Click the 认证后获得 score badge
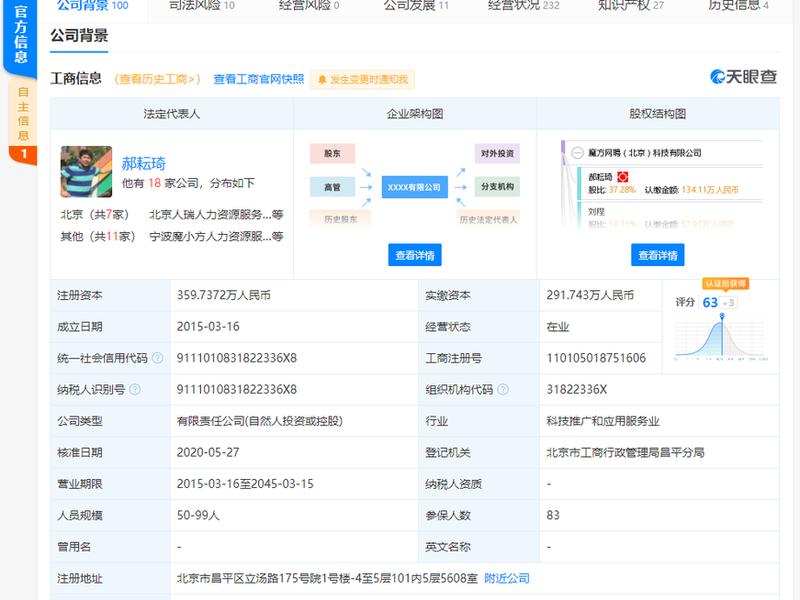 726,284
